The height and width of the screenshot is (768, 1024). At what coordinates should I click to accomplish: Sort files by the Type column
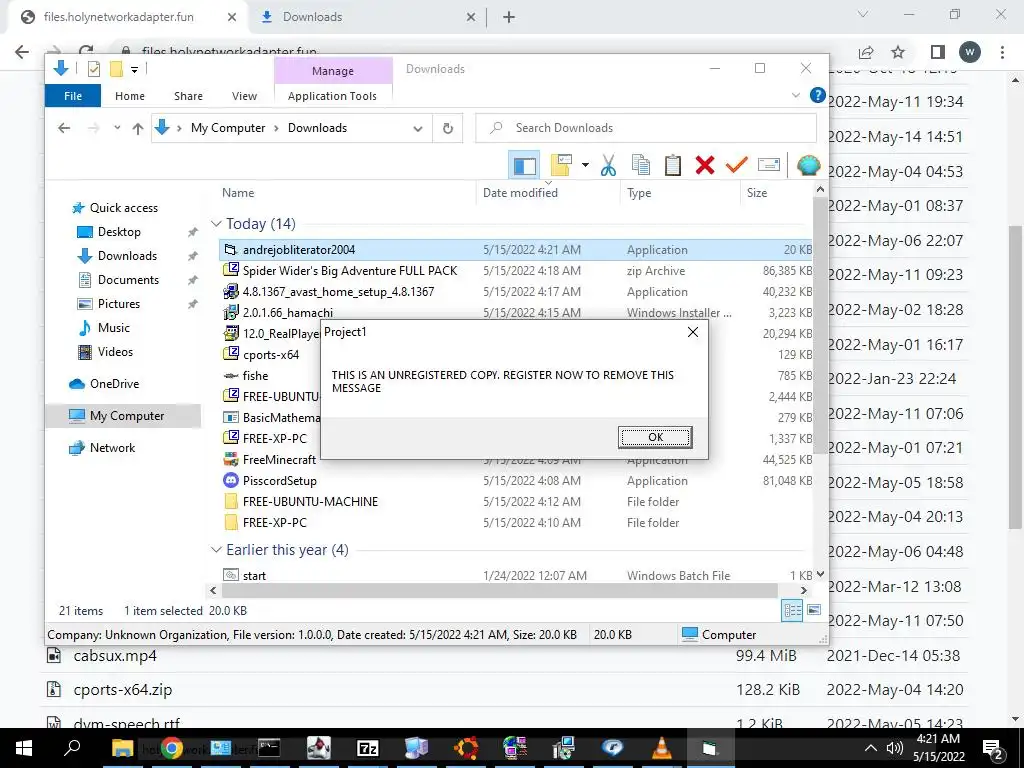[x=639, y=193]
